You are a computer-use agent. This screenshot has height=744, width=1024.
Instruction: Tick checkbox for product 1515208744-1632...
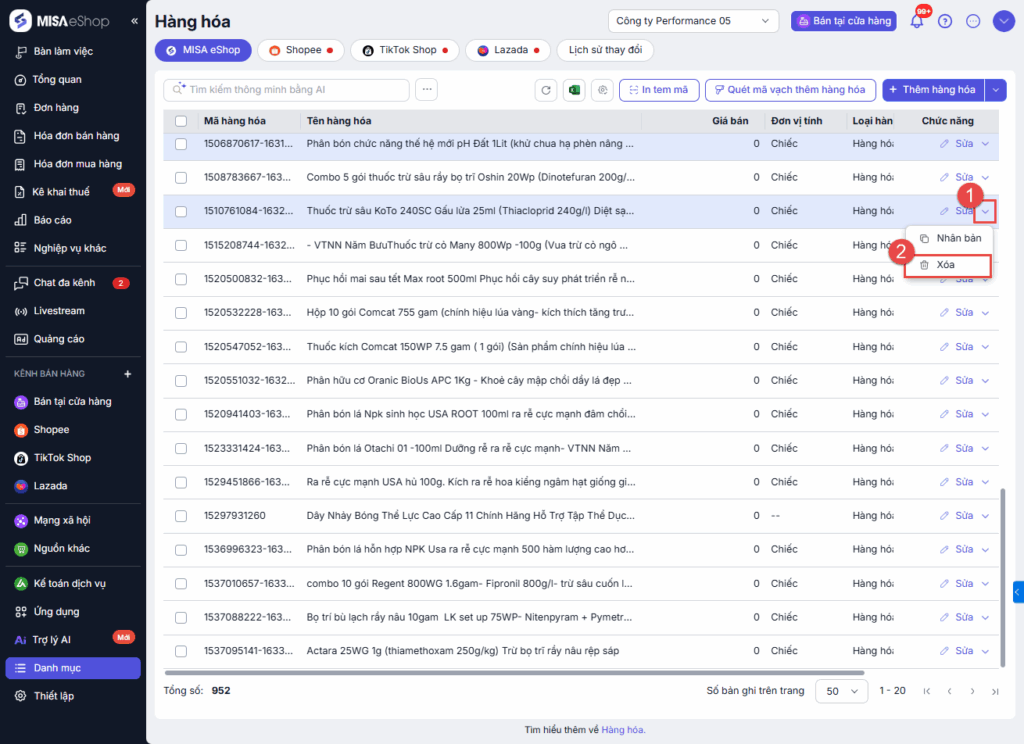pyautogui.click(x=181, y=245)
